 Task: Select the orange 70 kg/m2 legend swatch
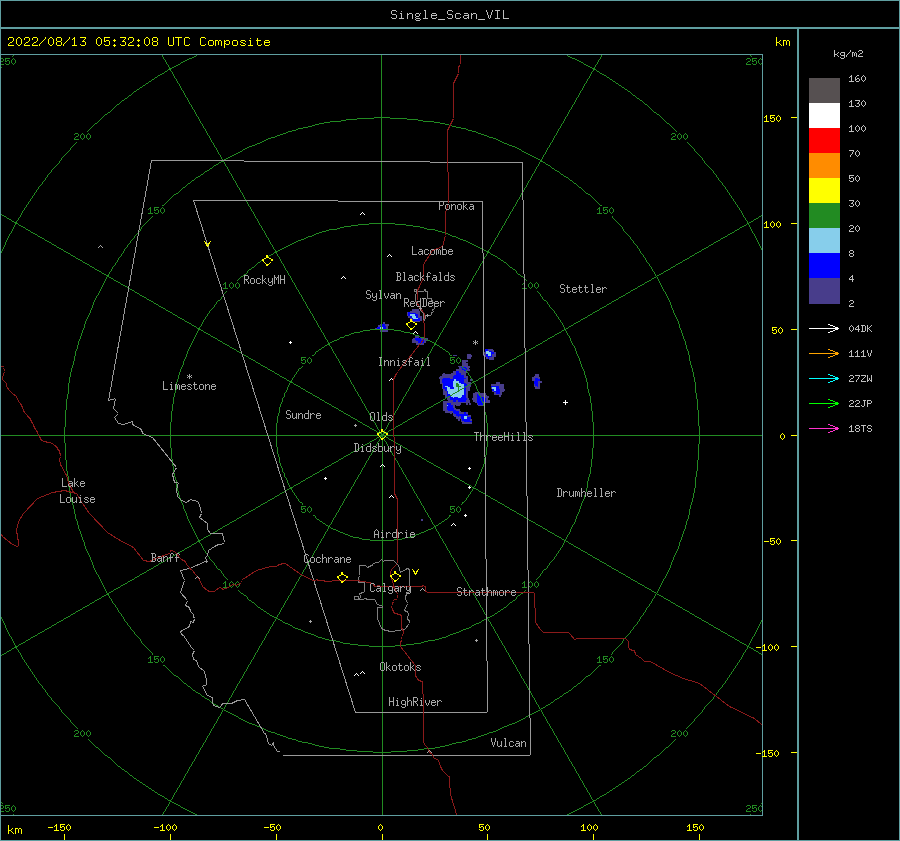[x=824, y=166]
